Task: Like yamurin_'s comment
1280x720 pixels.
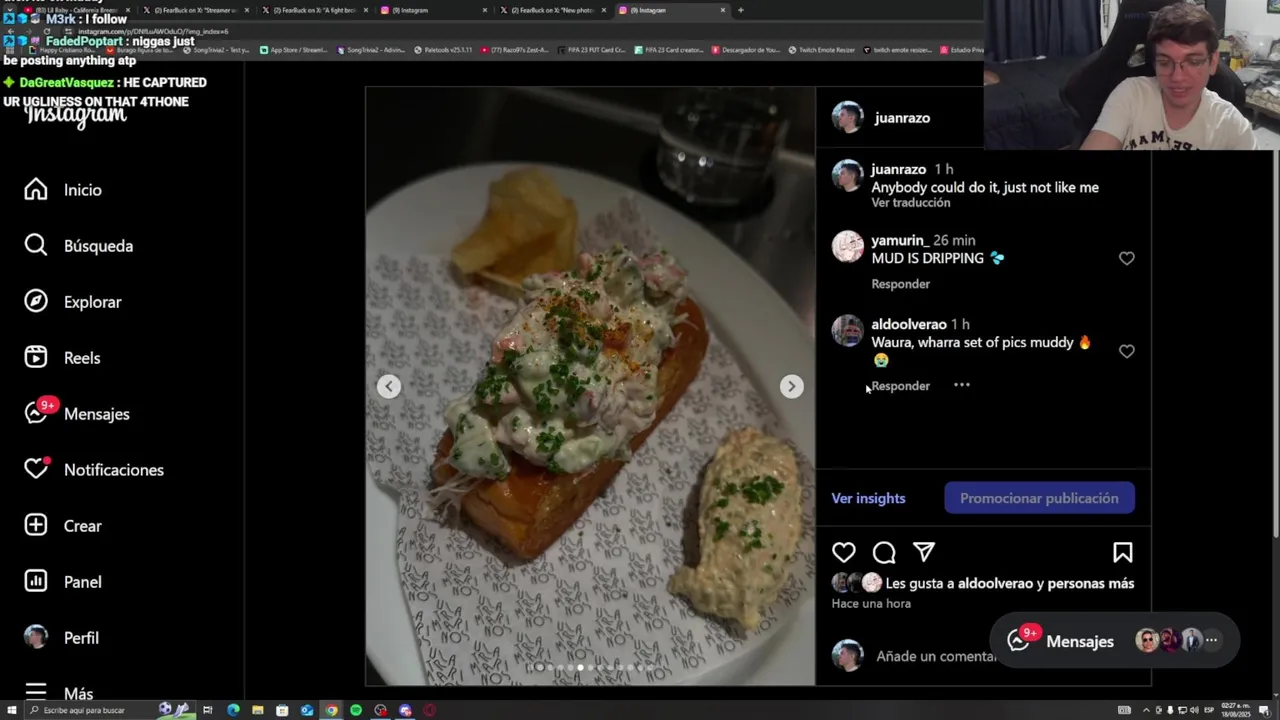Action: pos(1127,258)
